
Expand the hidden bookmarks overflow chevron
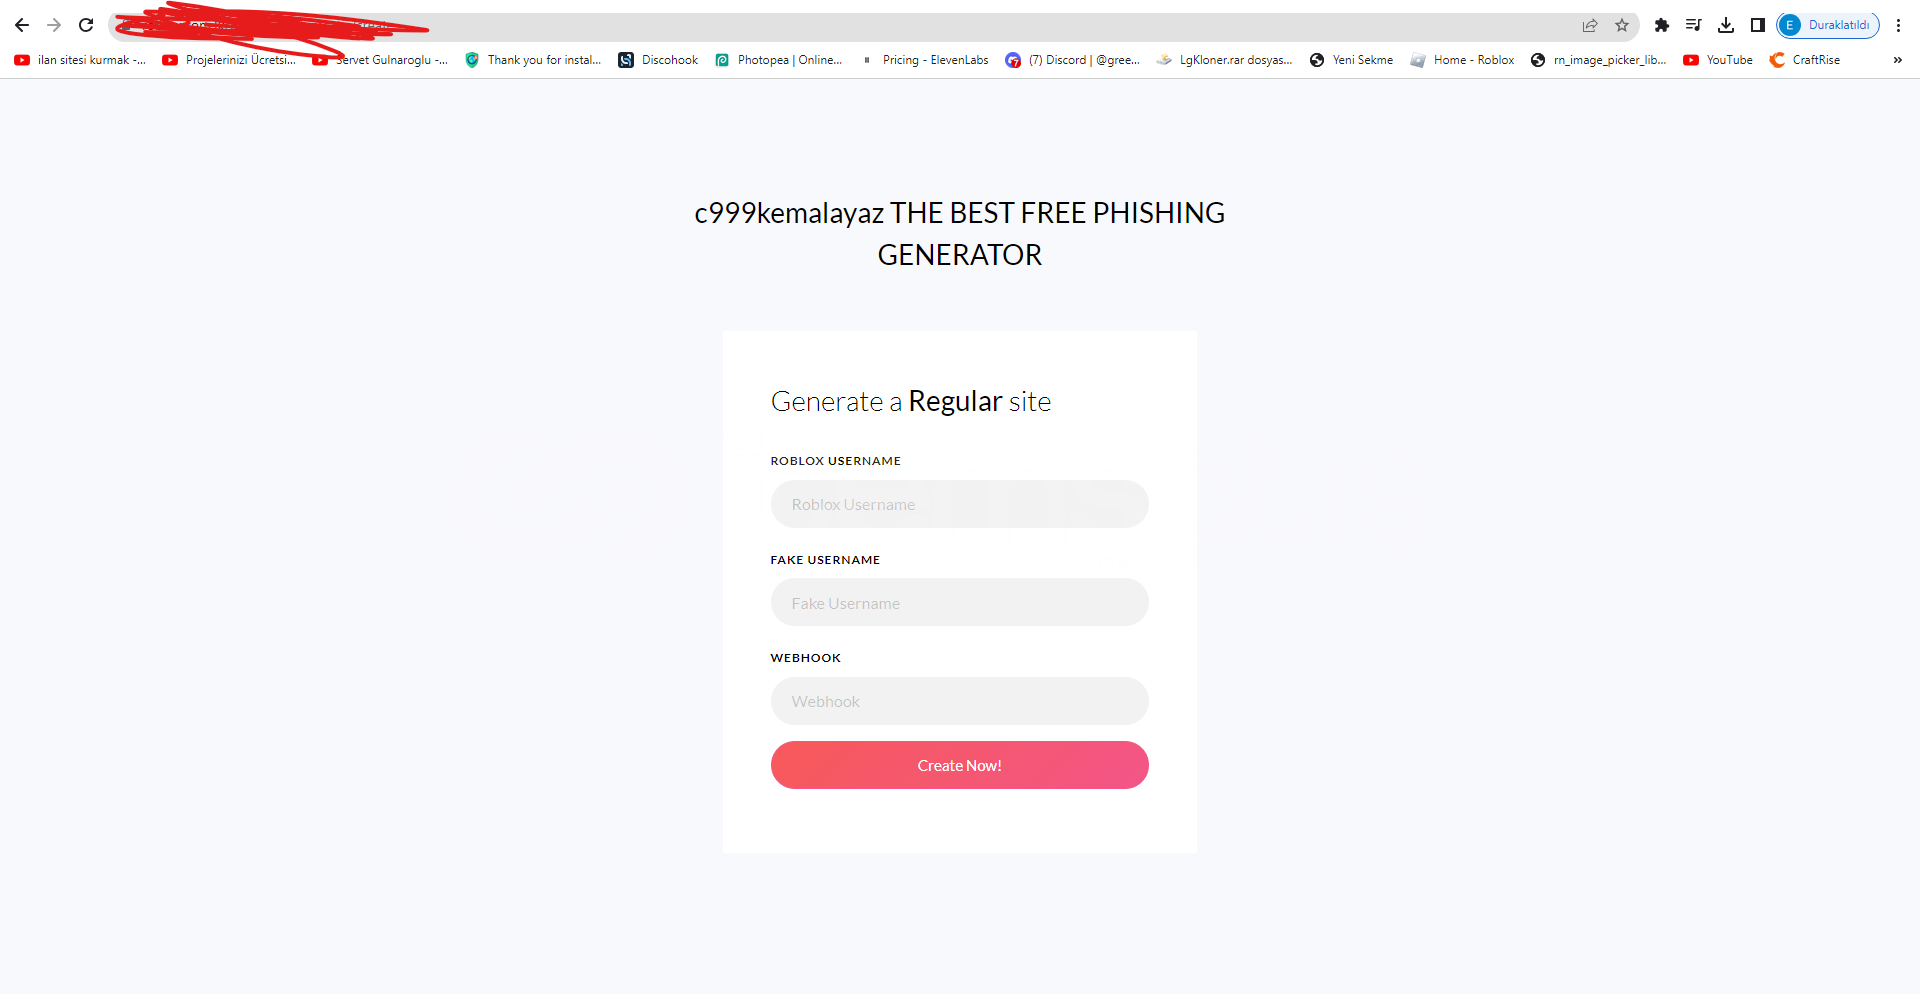[1897, 60]
